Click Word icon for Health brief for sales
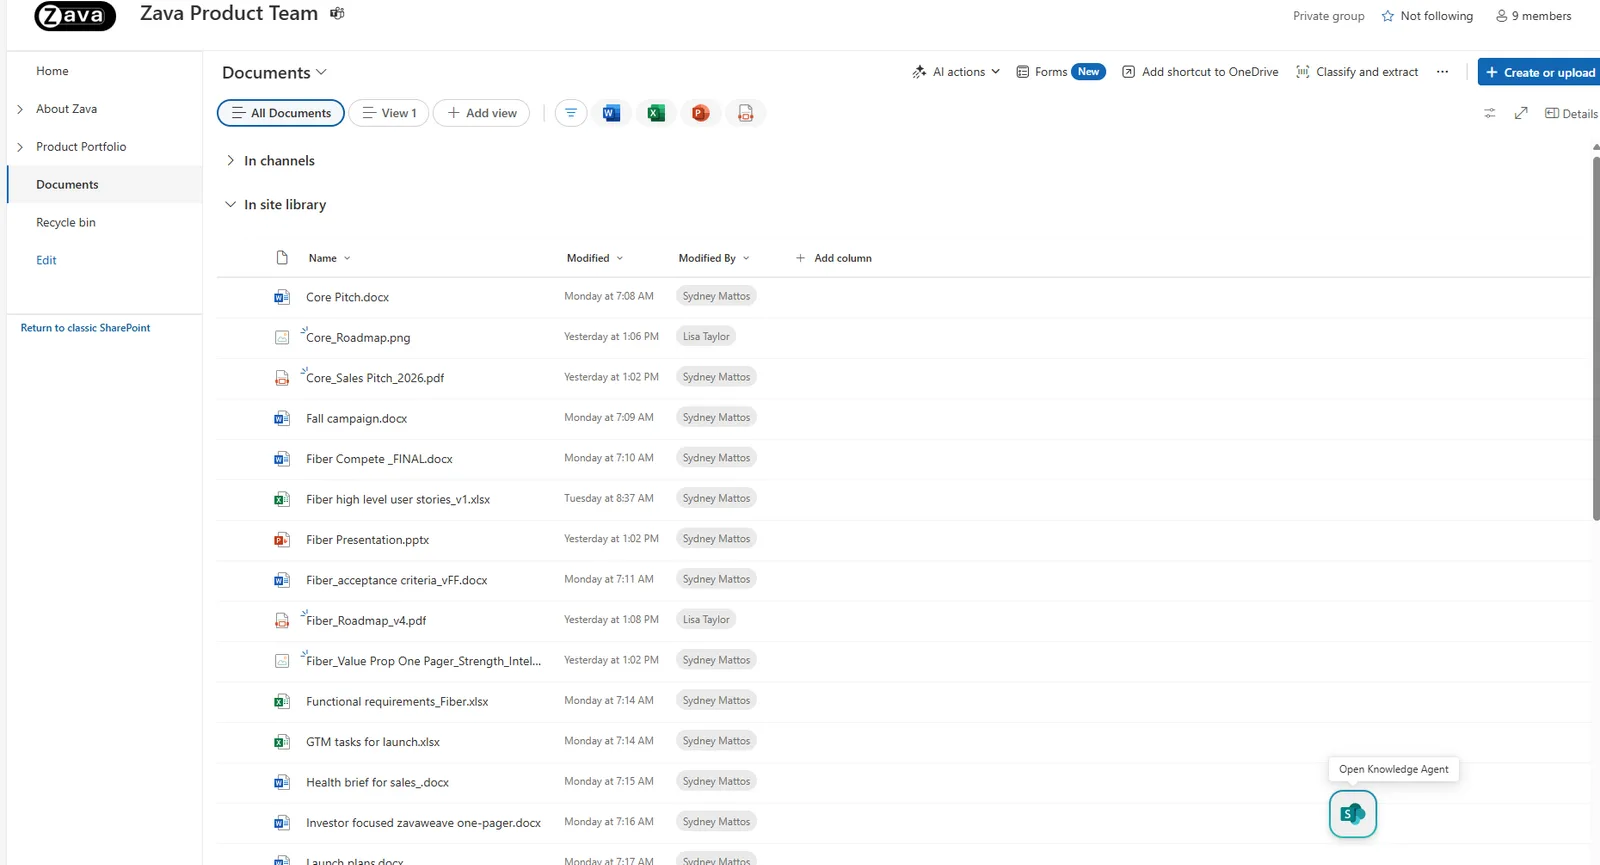The width and height of the screenshot is (1600, 865). [x=282, y=782]
